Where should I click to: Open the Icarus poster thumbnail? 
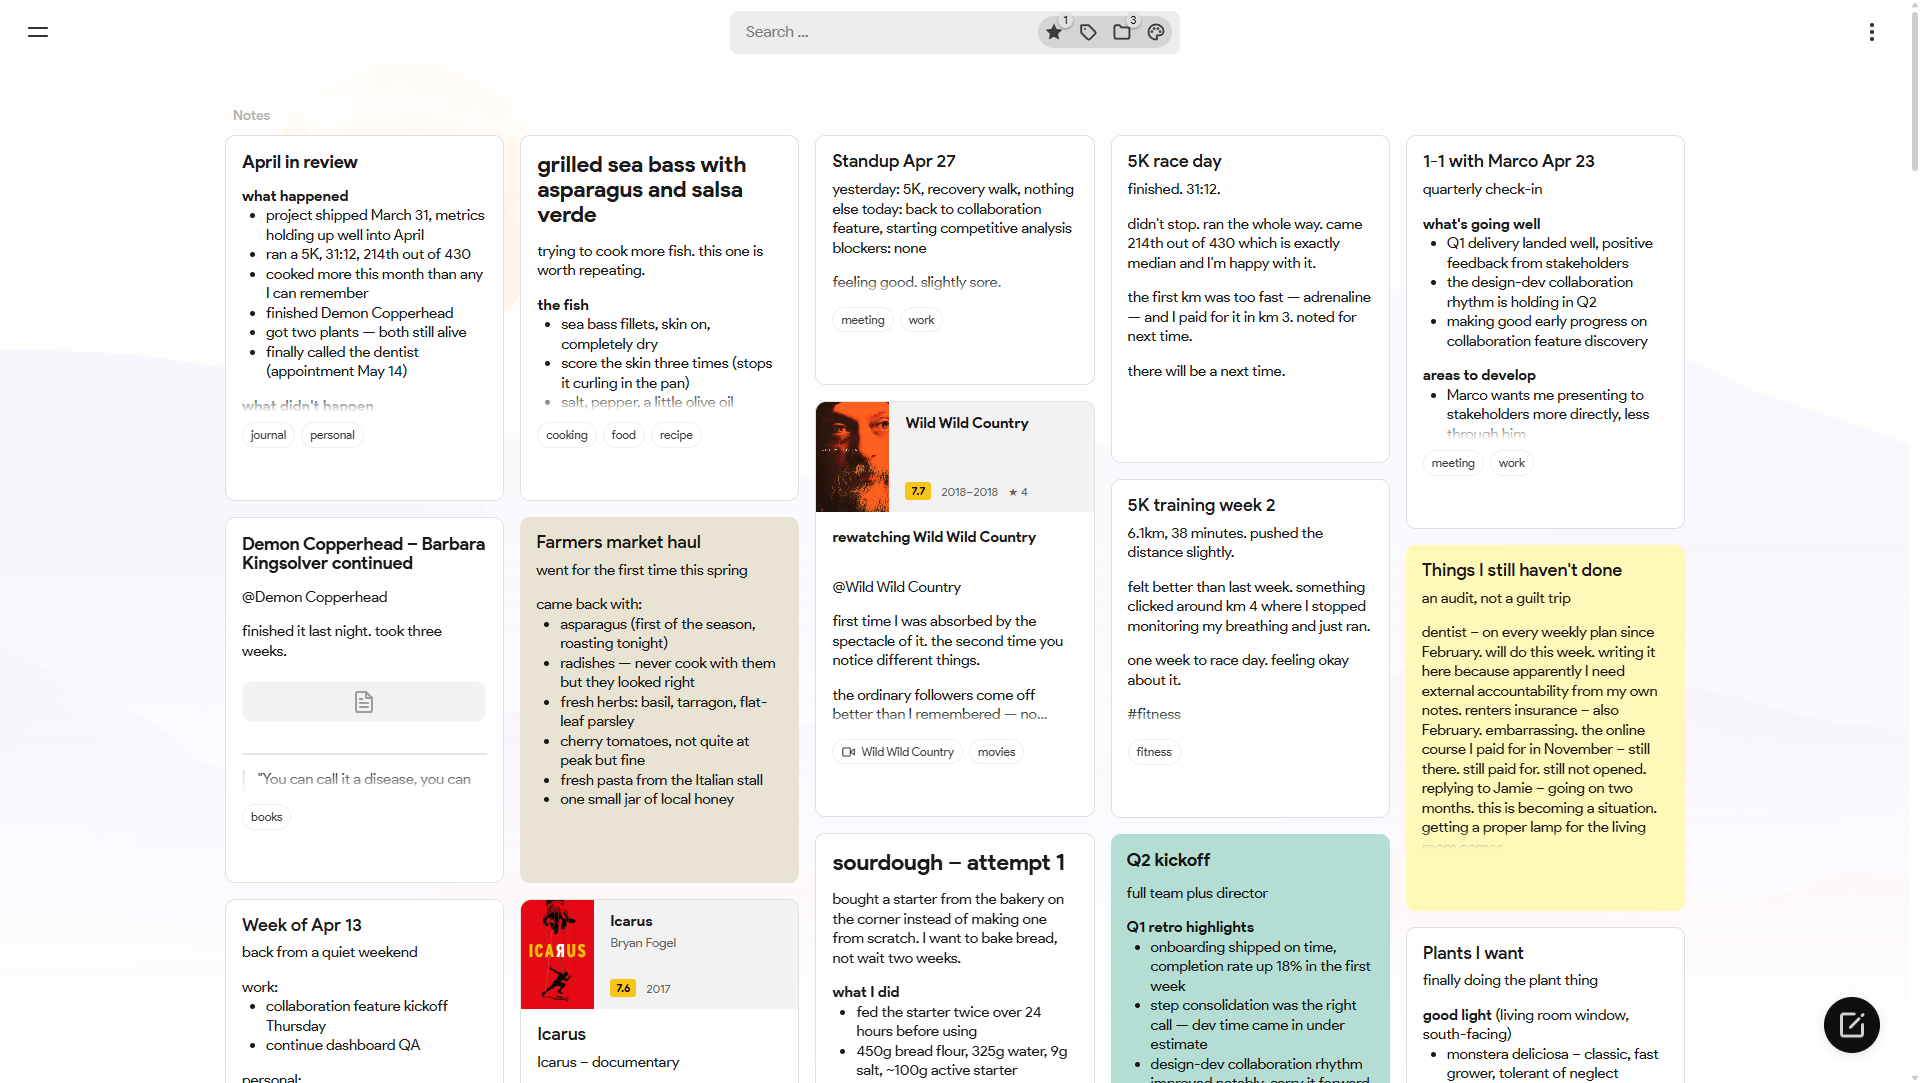pos(558,954)
